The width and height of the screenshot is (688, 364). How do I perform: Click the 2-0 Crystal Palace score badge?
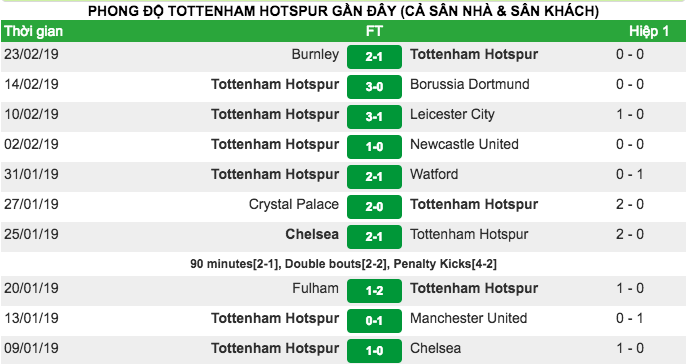[374, 207]
